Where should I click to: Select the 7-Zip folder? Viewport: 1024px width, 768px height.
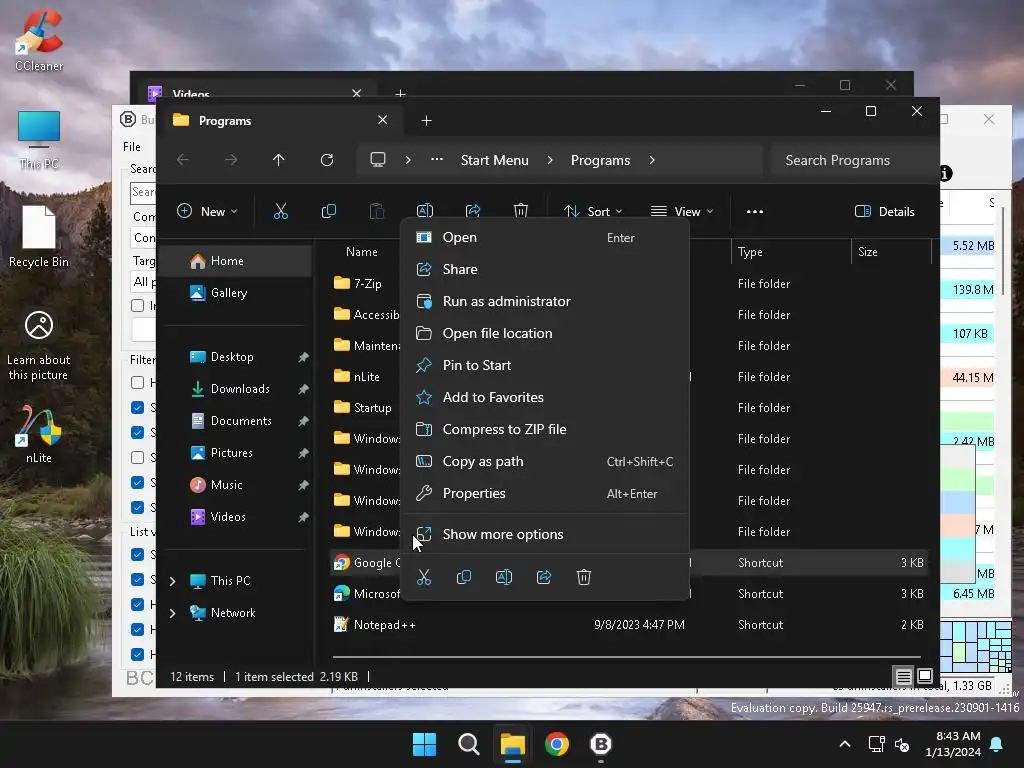[358, 283]
